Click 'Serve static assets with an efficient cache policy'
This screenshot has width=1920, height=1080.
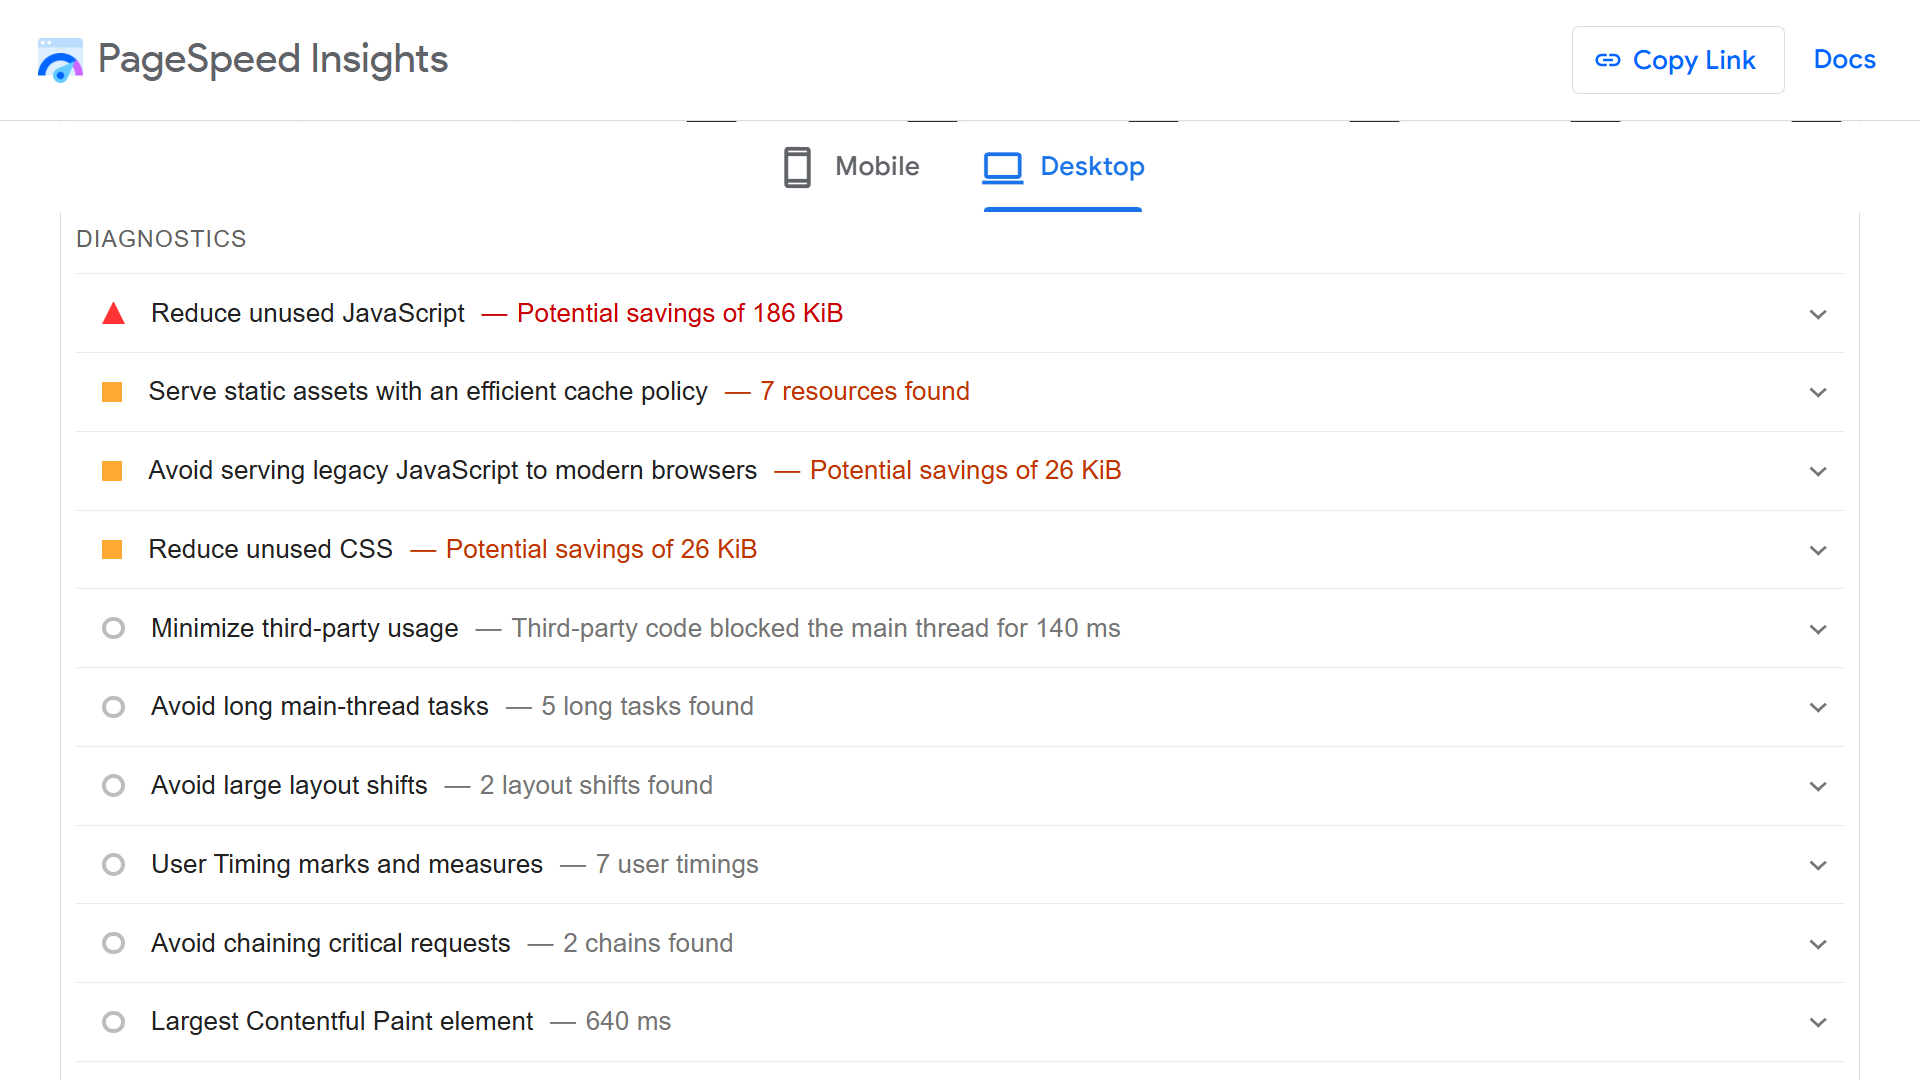428,392
